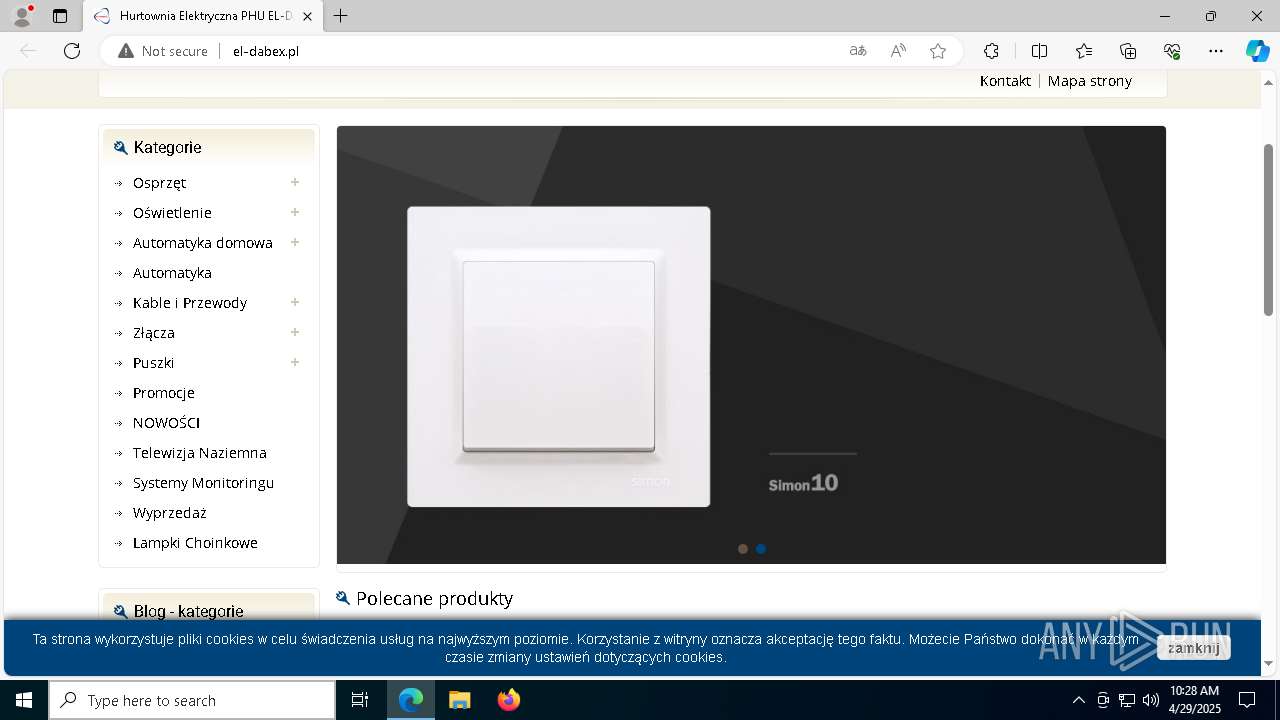The height and width of the screenshot is (720, 1280).
Task: Open Favorites list icon
Action: point(1084,51)
